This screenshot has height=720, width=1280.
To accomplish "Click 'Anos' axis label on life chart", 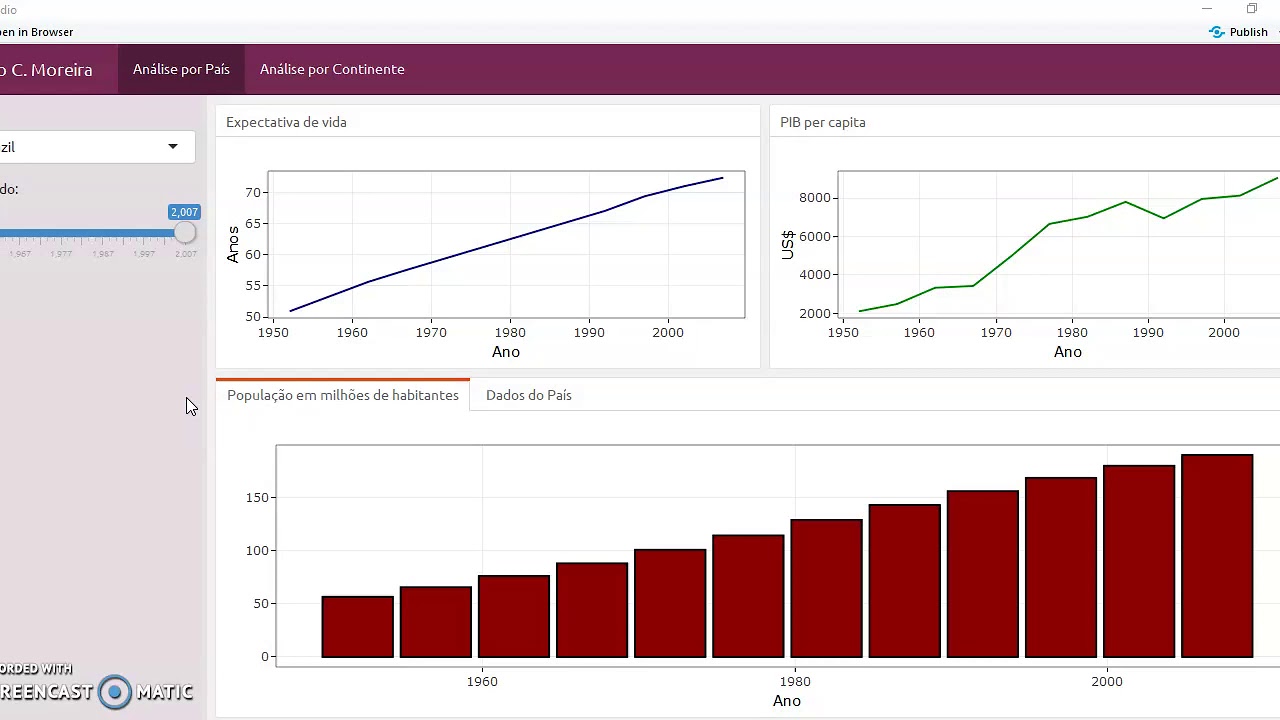I will [233, 244].
